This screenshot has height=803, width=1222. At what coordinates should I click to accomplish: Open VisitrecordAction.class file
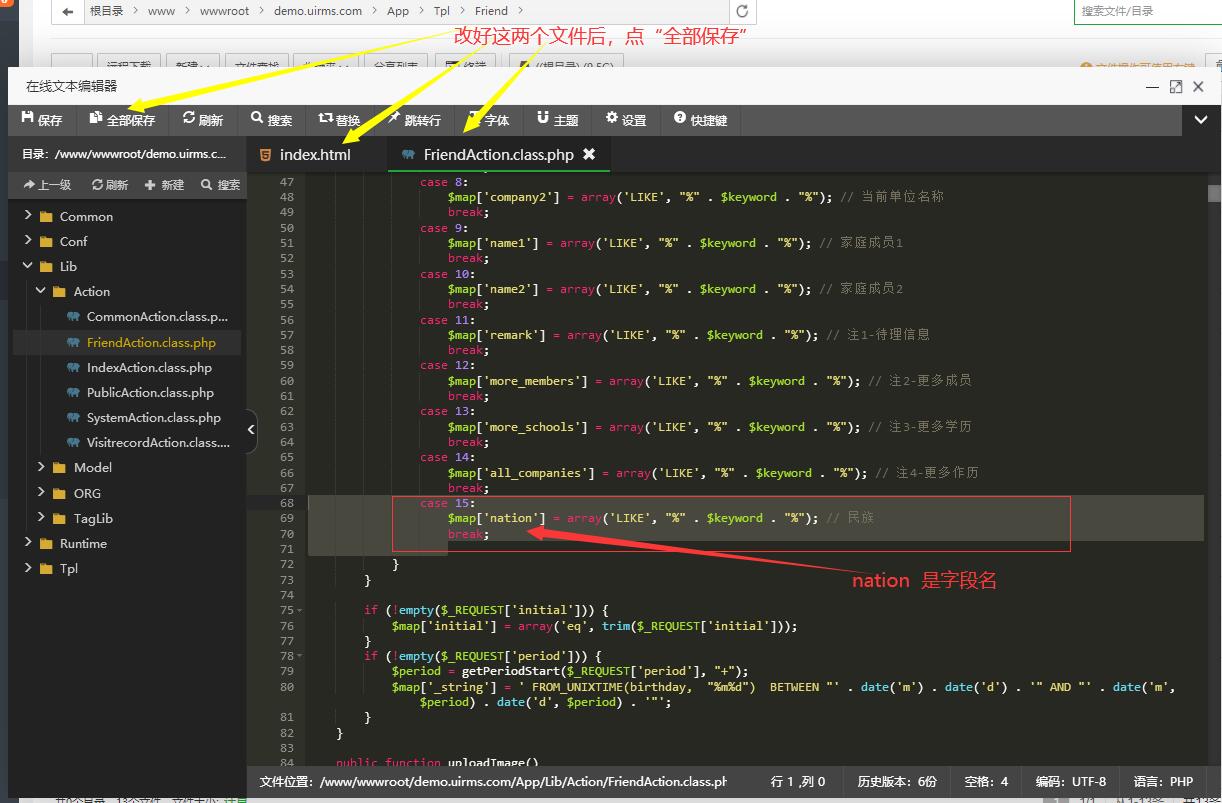[x=158, y=442]
